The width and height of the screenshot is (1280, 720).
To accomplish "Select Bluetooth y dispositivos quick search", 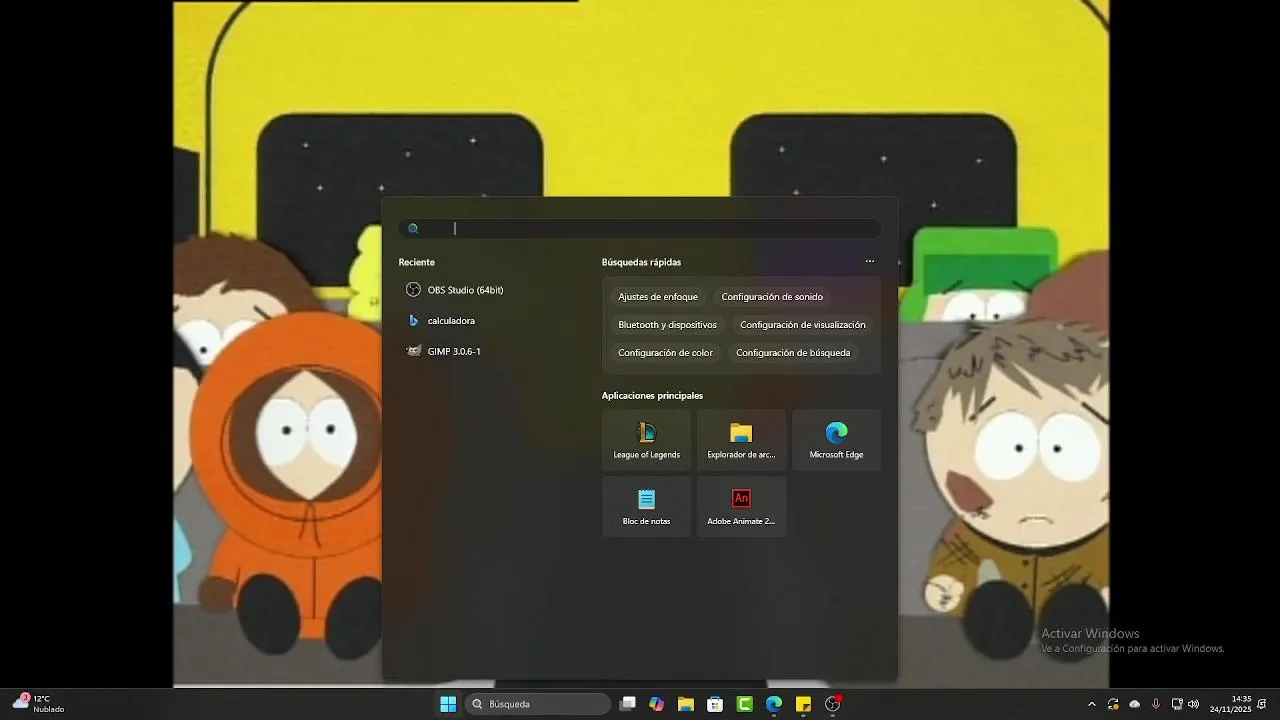I will [667, 325].
